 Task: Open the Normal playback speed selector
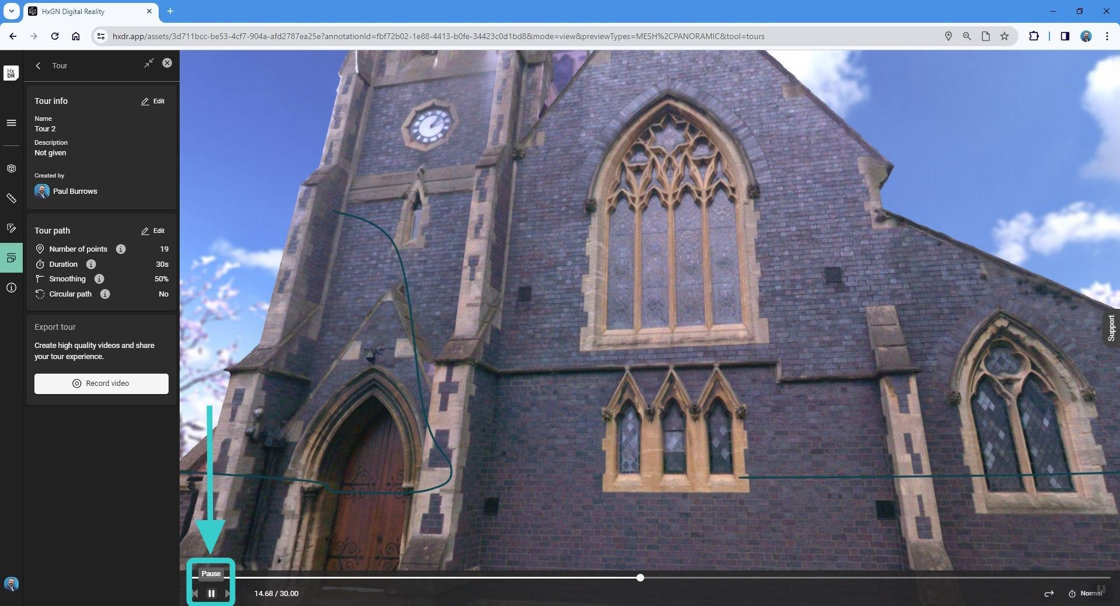tap(1086, 593)
